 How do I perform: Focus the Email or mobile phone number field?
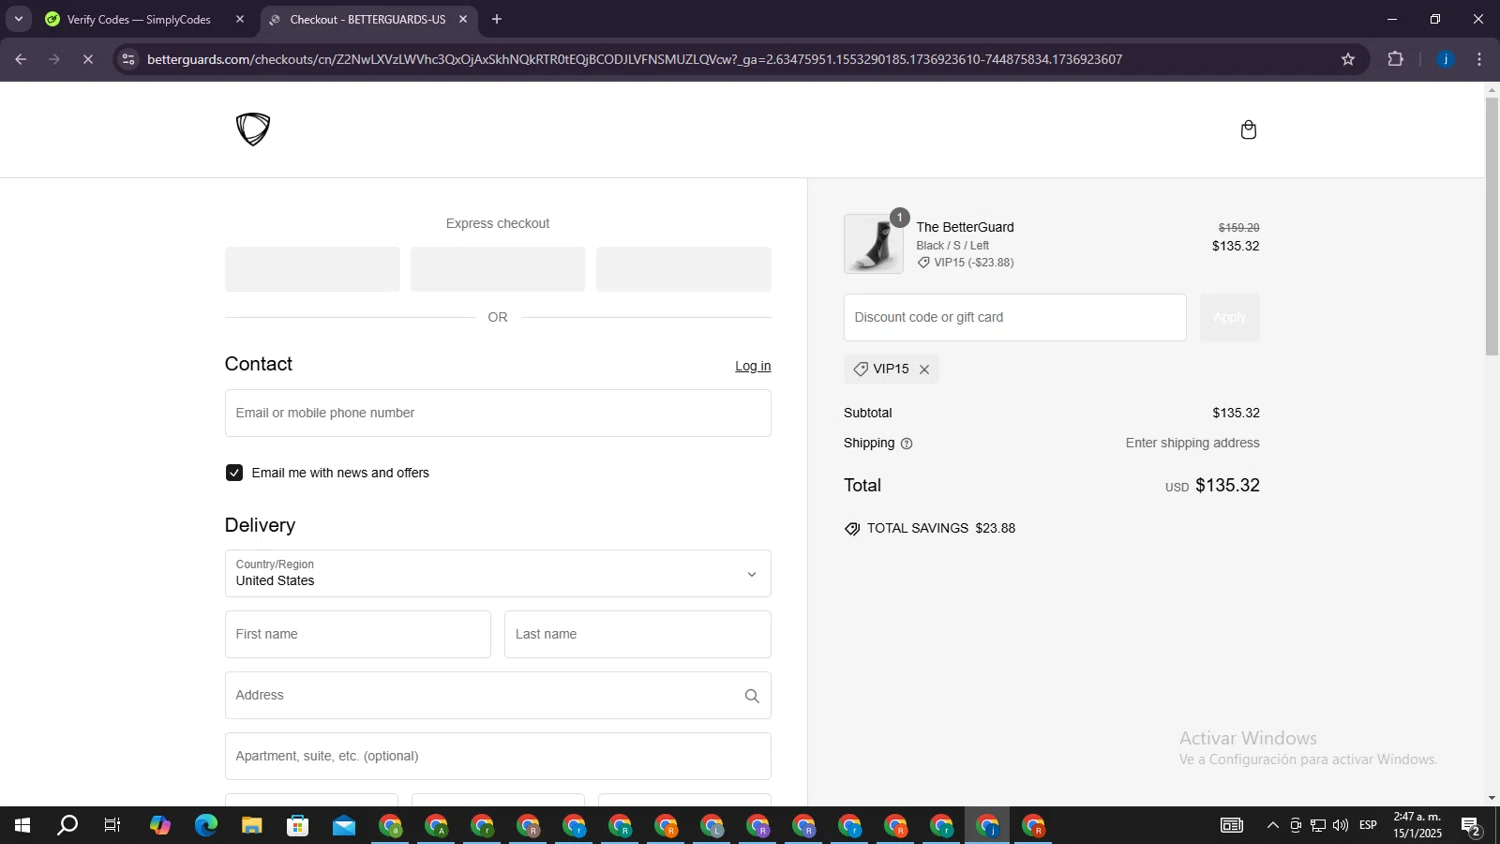[498, 413]
